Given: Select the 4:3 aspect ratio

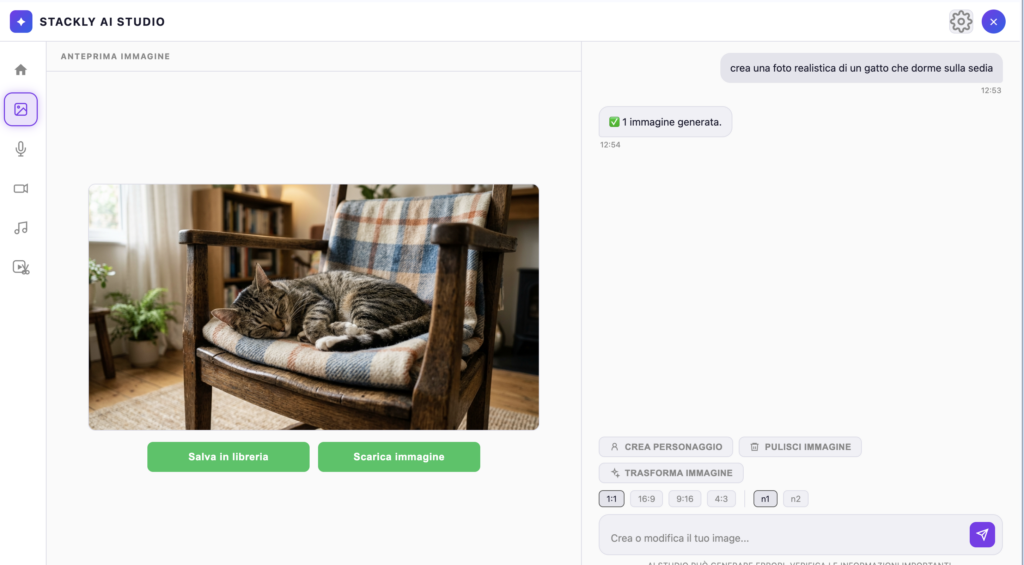Looking at the screenshot, I should tap(721, 499).
